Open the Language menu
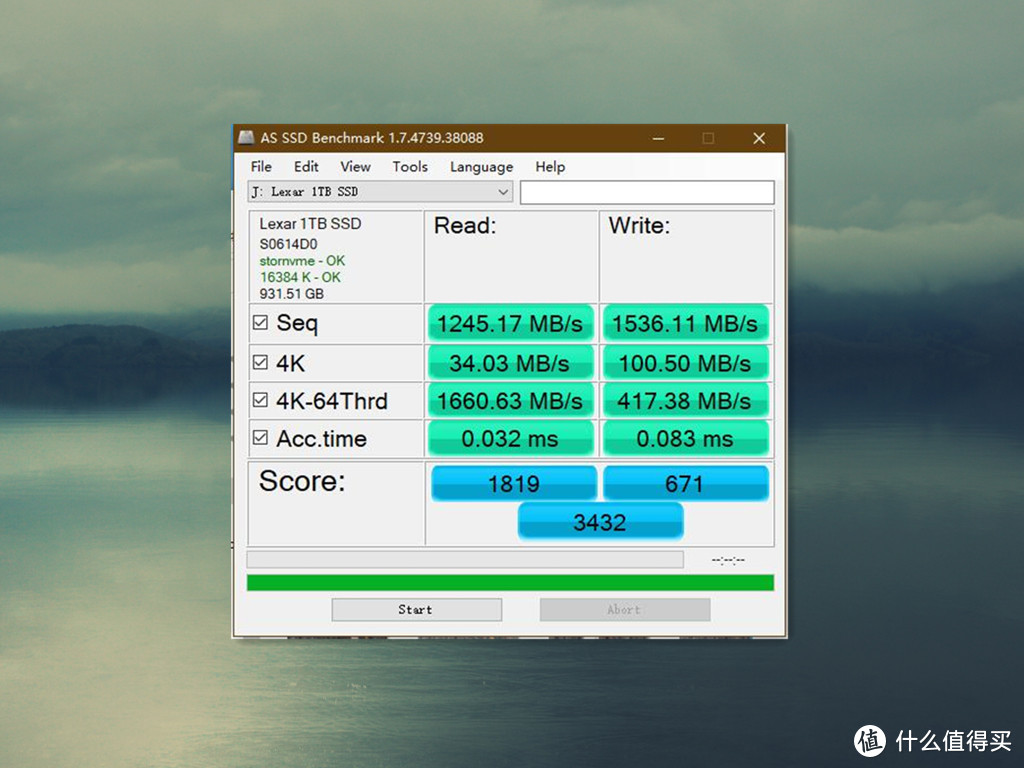Viewport: 1024px width, 768px height. 481,167
